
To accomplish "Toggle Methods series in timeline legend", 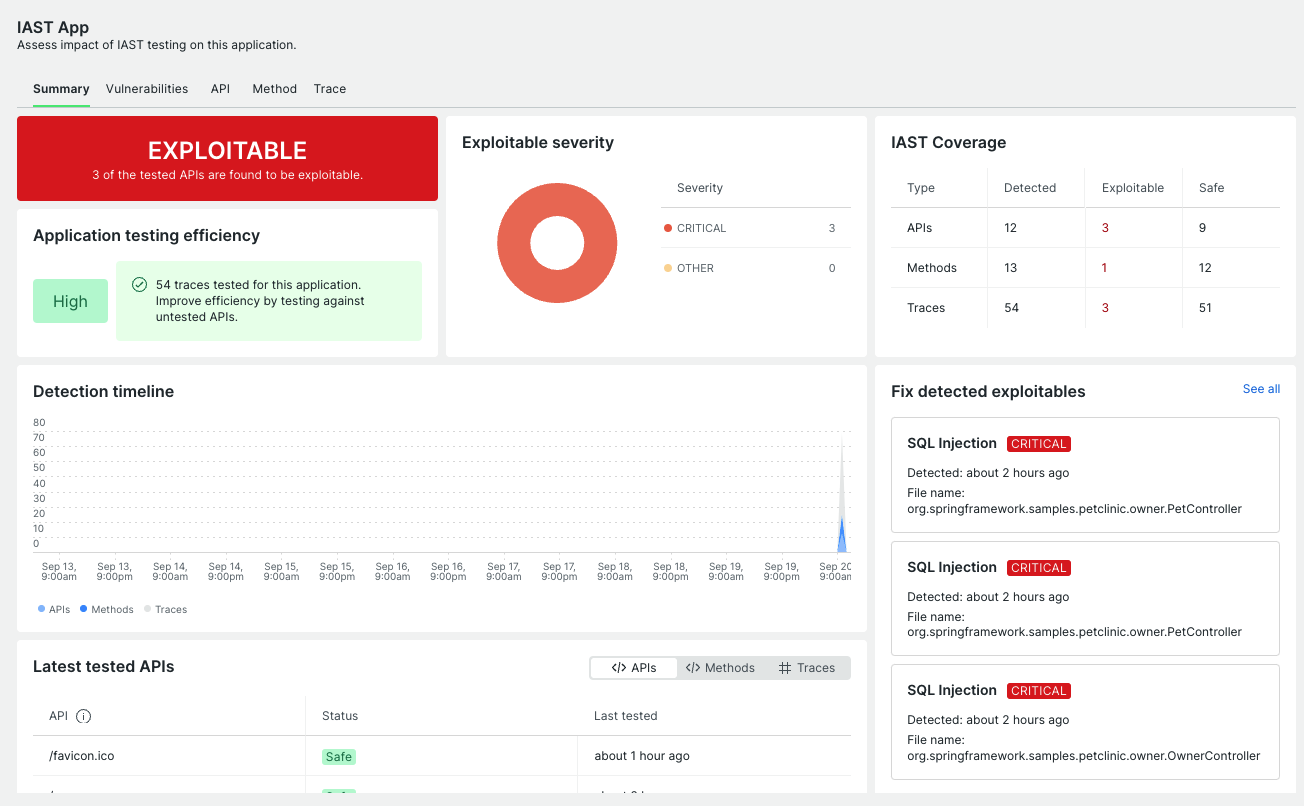I will pyautogui.click(x=106, y=609).
